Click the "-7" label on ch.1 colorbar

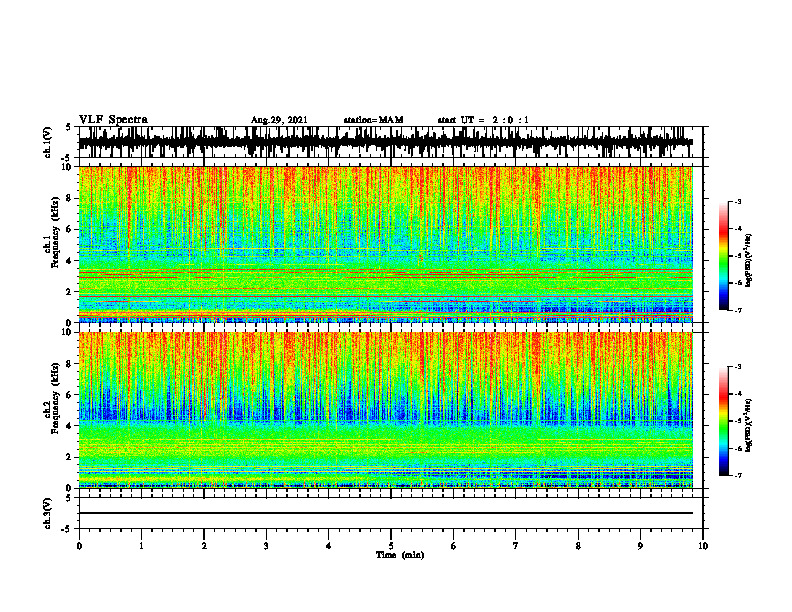pos(738,311)
